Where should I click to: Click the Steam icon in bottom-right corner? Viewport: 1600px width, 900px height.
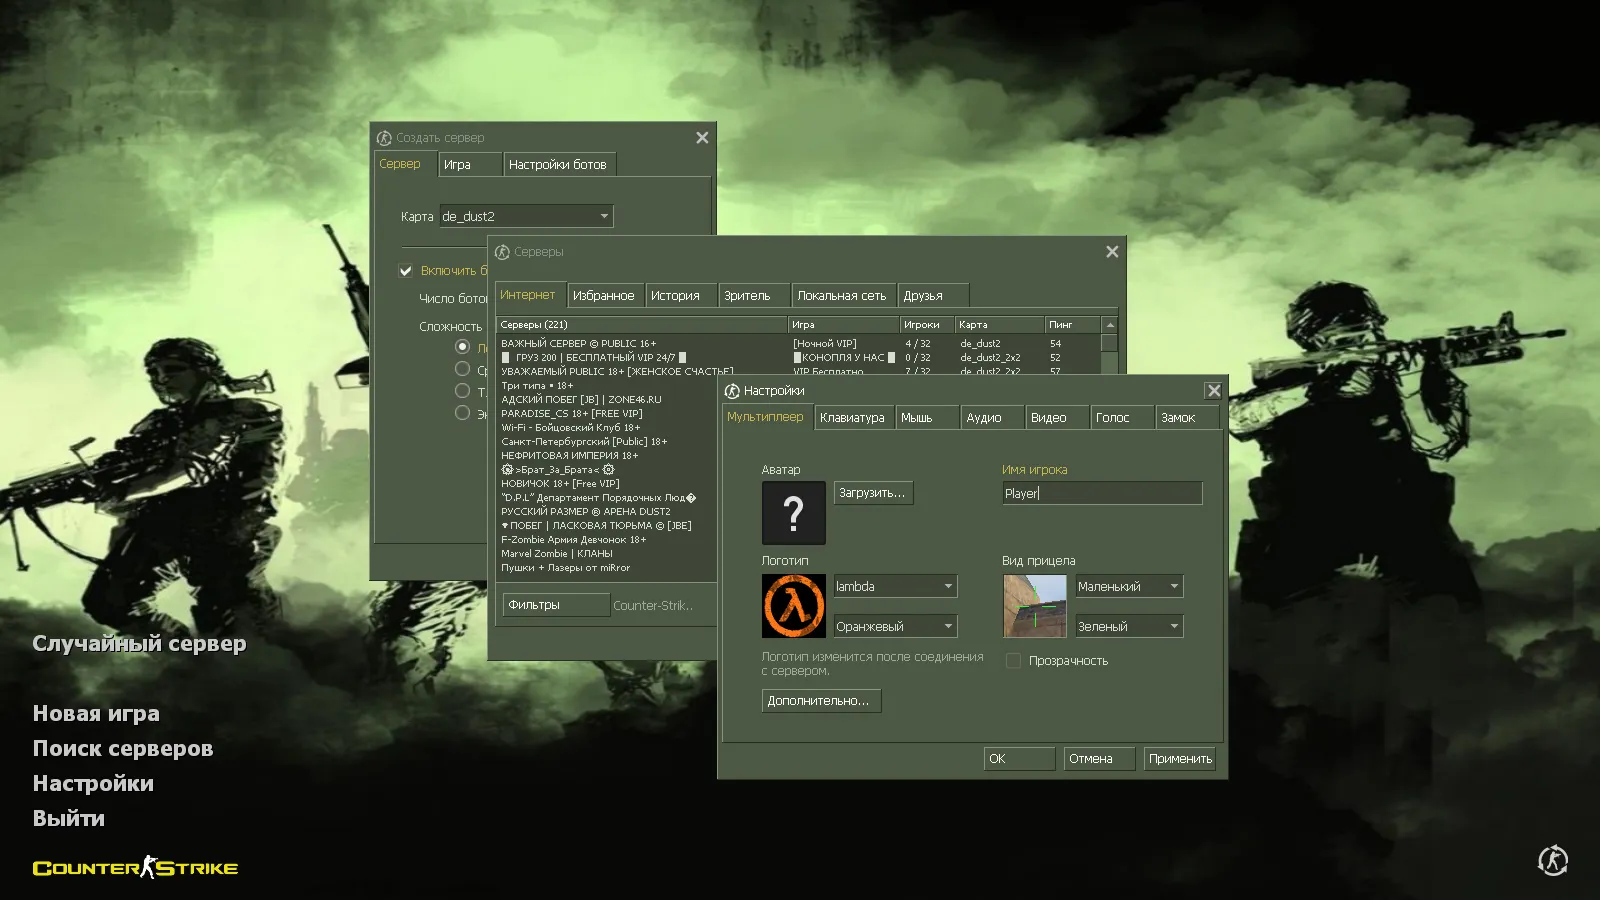pyautogui.click(x=1552, y=860)
